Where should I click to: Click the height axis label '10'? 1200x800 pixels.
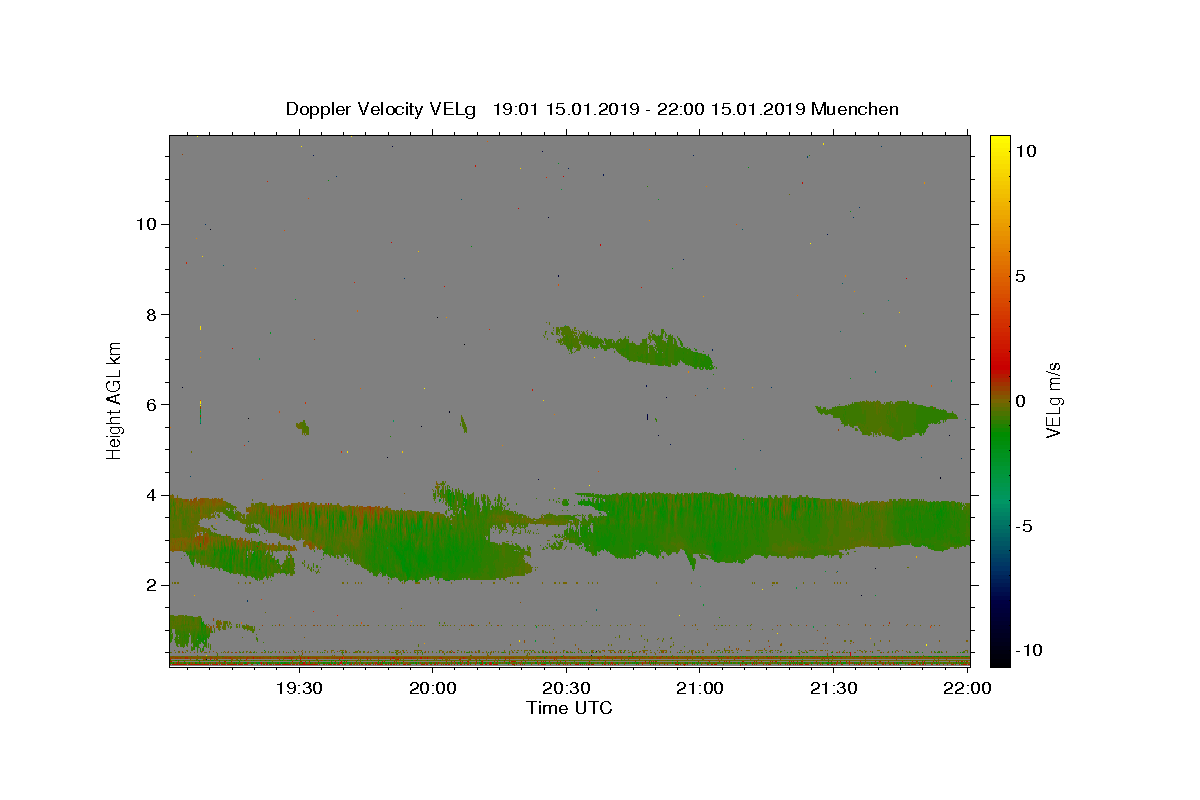146,224
